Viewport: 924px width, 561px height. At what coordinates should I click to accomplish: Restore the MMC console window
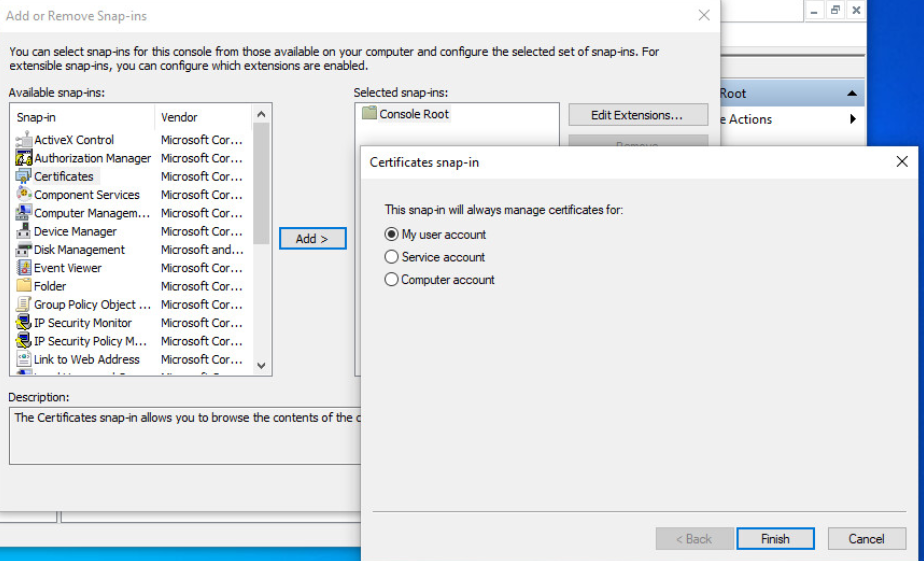(x=835, y=11)
